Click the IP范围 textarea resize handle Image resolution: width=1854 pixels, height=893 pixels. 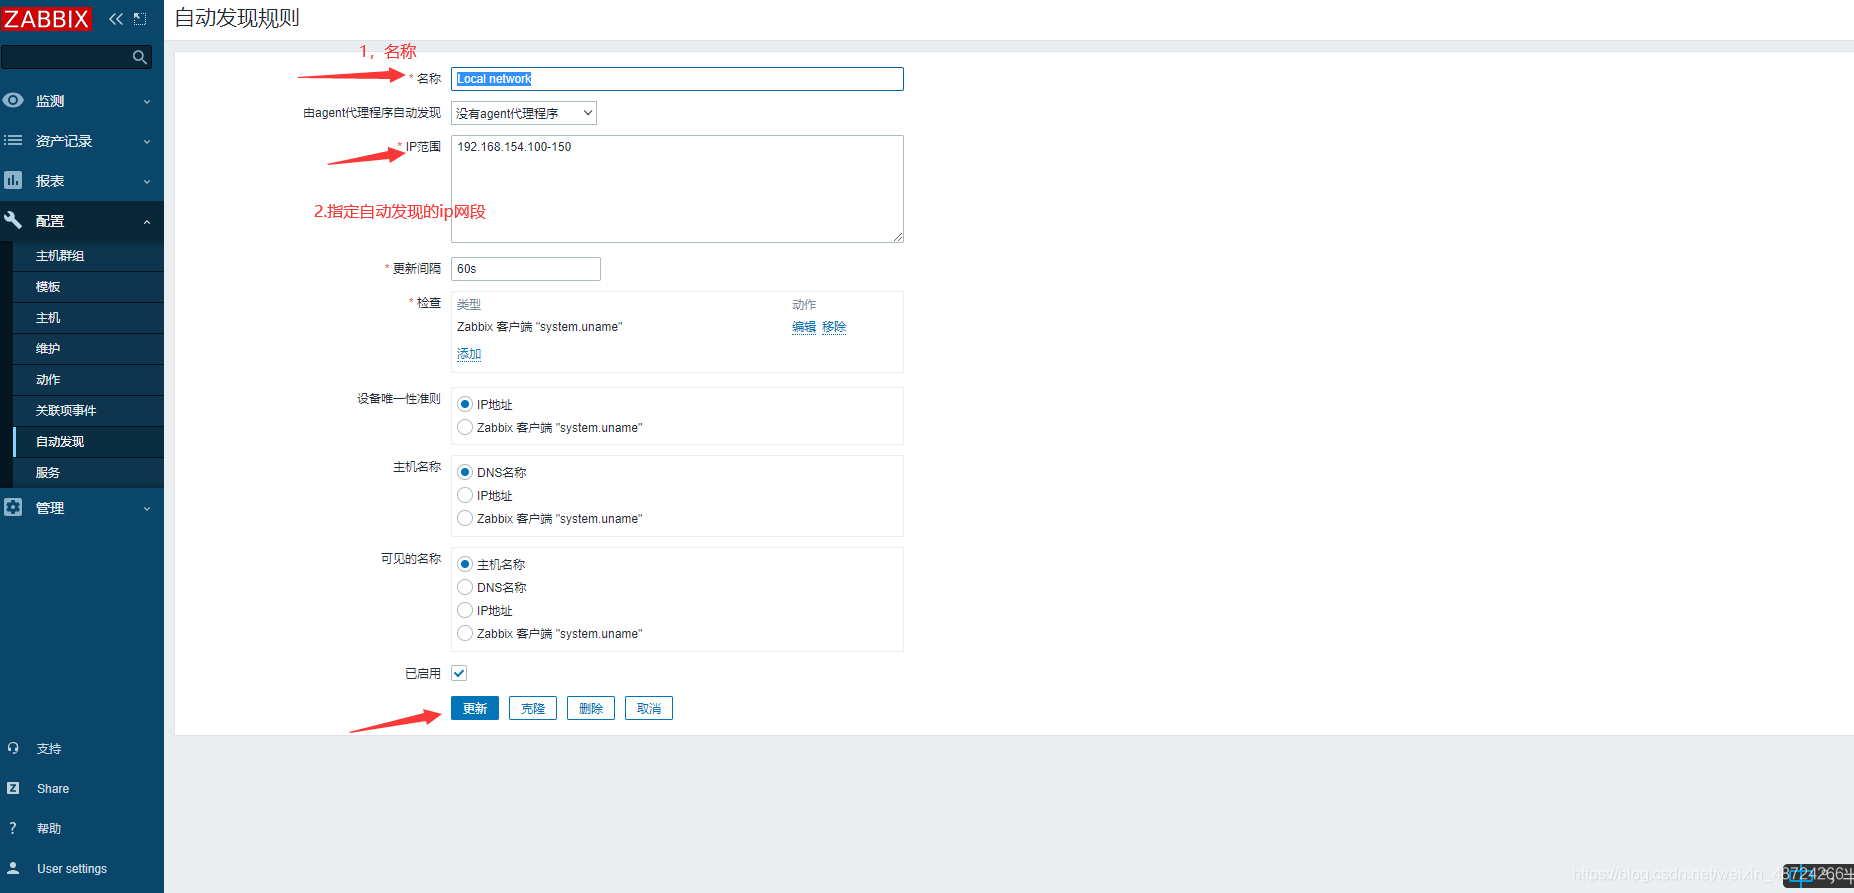pos(898,237)
